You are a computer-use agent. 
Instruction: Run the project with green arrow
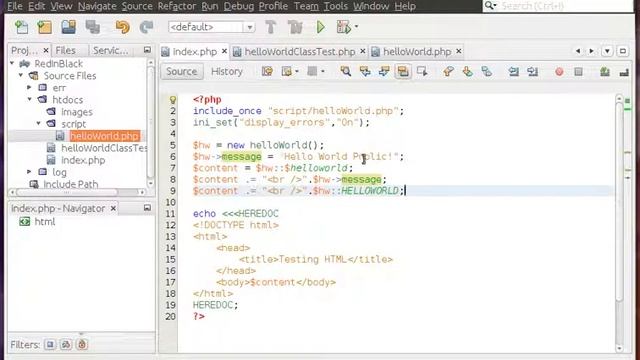pos(321,27)
